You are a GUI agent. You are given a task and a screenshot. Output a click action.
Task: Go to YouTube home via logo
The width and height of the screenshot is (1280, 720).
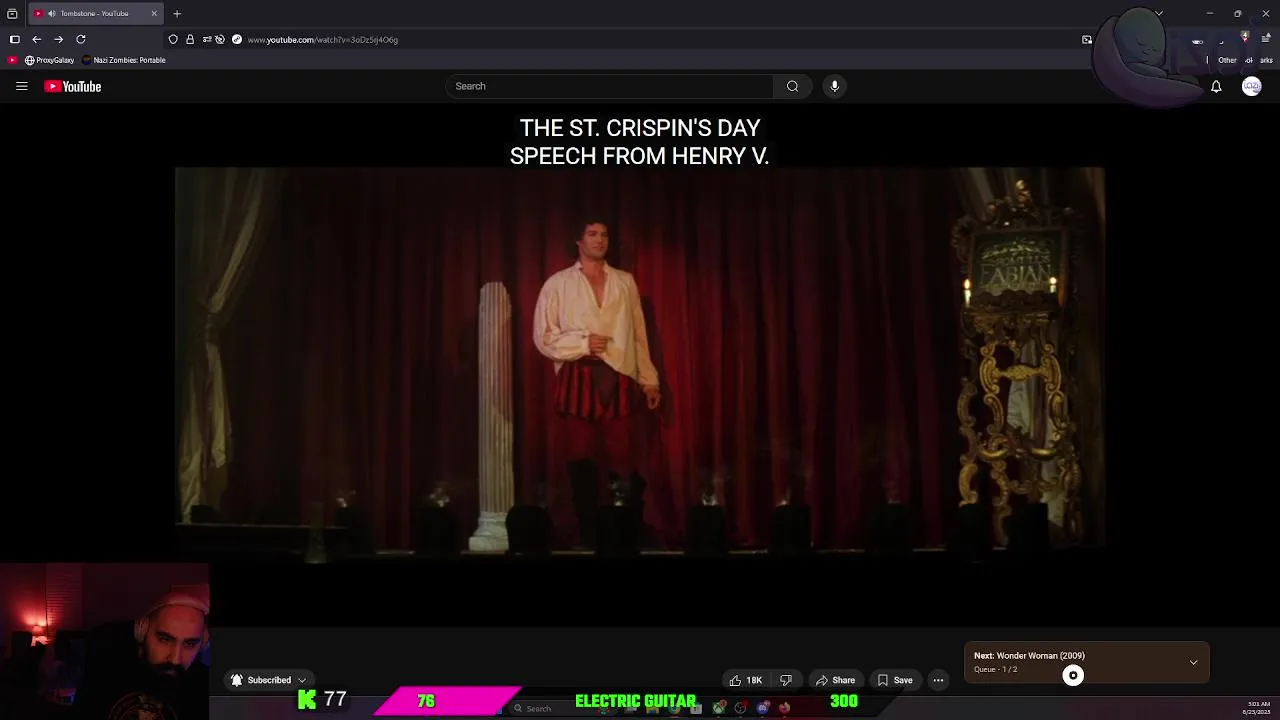pyautogui.click(x=73, y=86)
